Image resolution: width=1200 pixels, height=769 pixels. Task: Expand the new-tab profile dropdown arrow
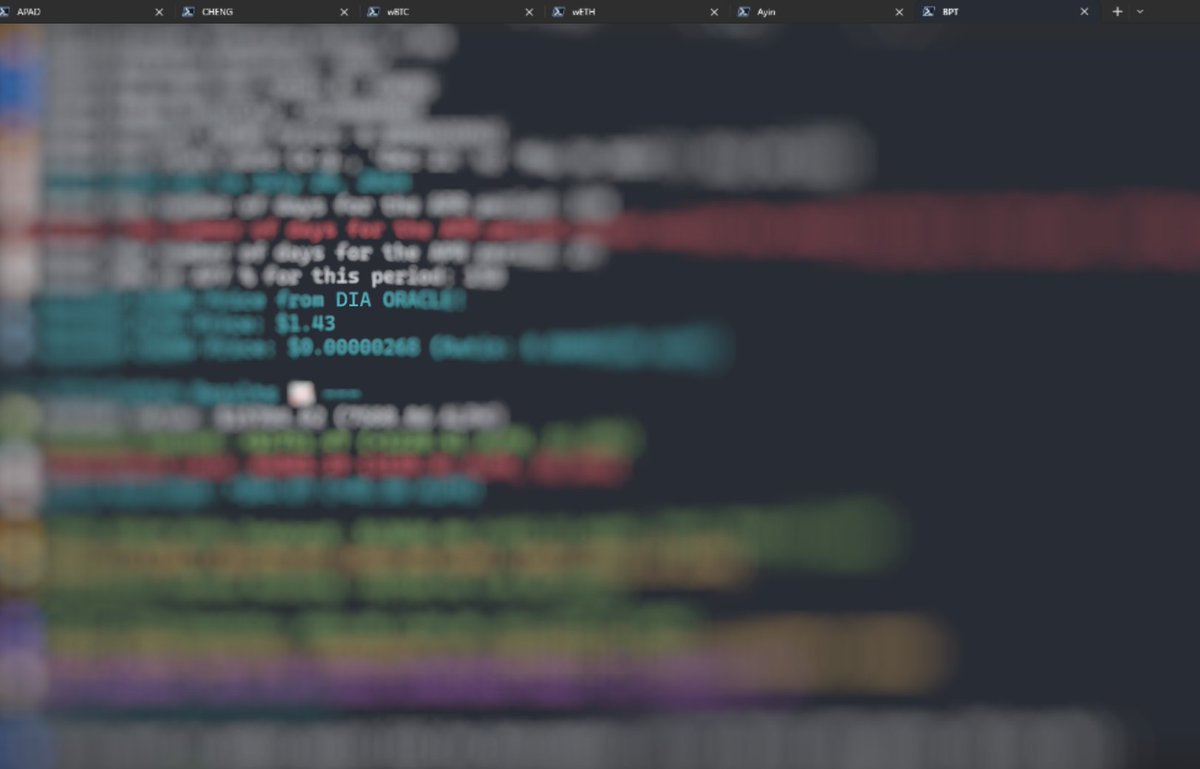pyautogui.click(x=1140, y=12)
